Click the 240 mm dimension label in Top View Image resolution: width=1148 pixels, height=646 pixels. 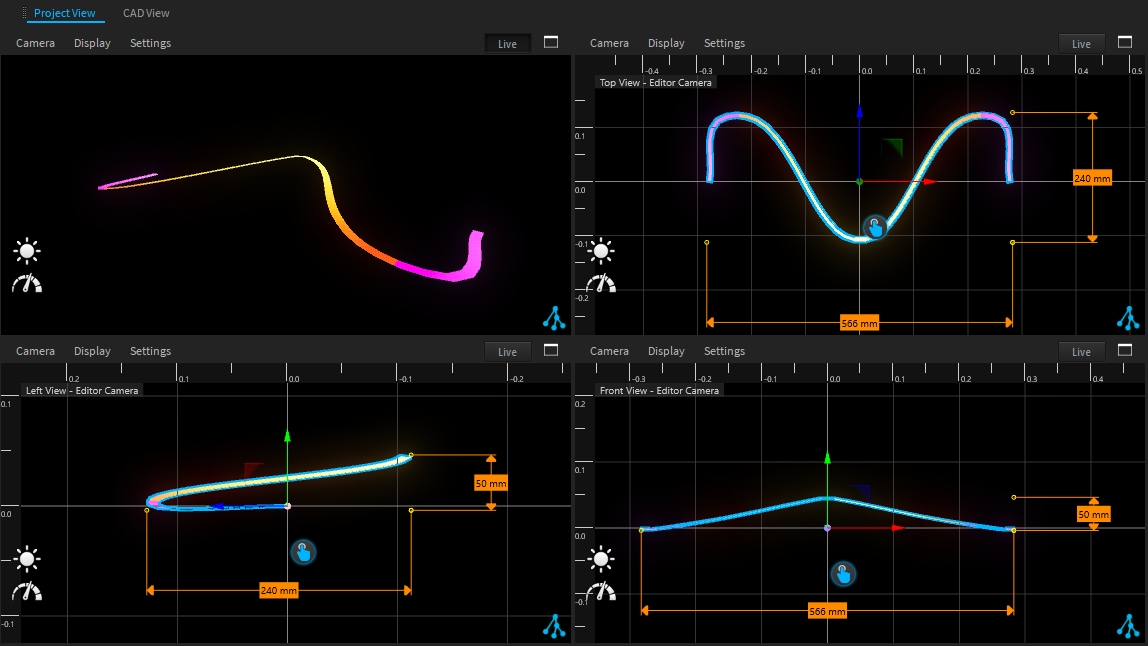pyautogui.click(x=1091, y=178)
